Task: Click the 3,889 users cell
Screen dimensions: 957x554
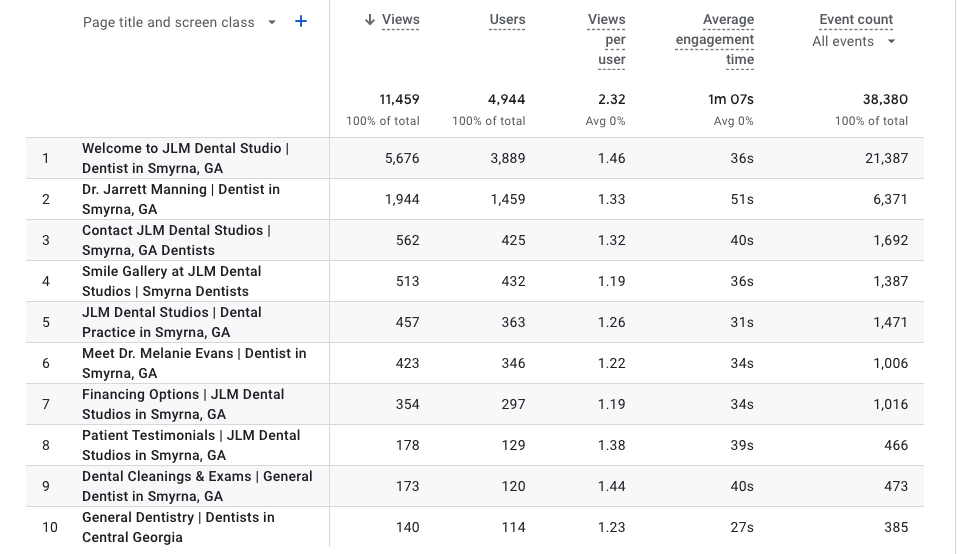Action: point(508,158)
